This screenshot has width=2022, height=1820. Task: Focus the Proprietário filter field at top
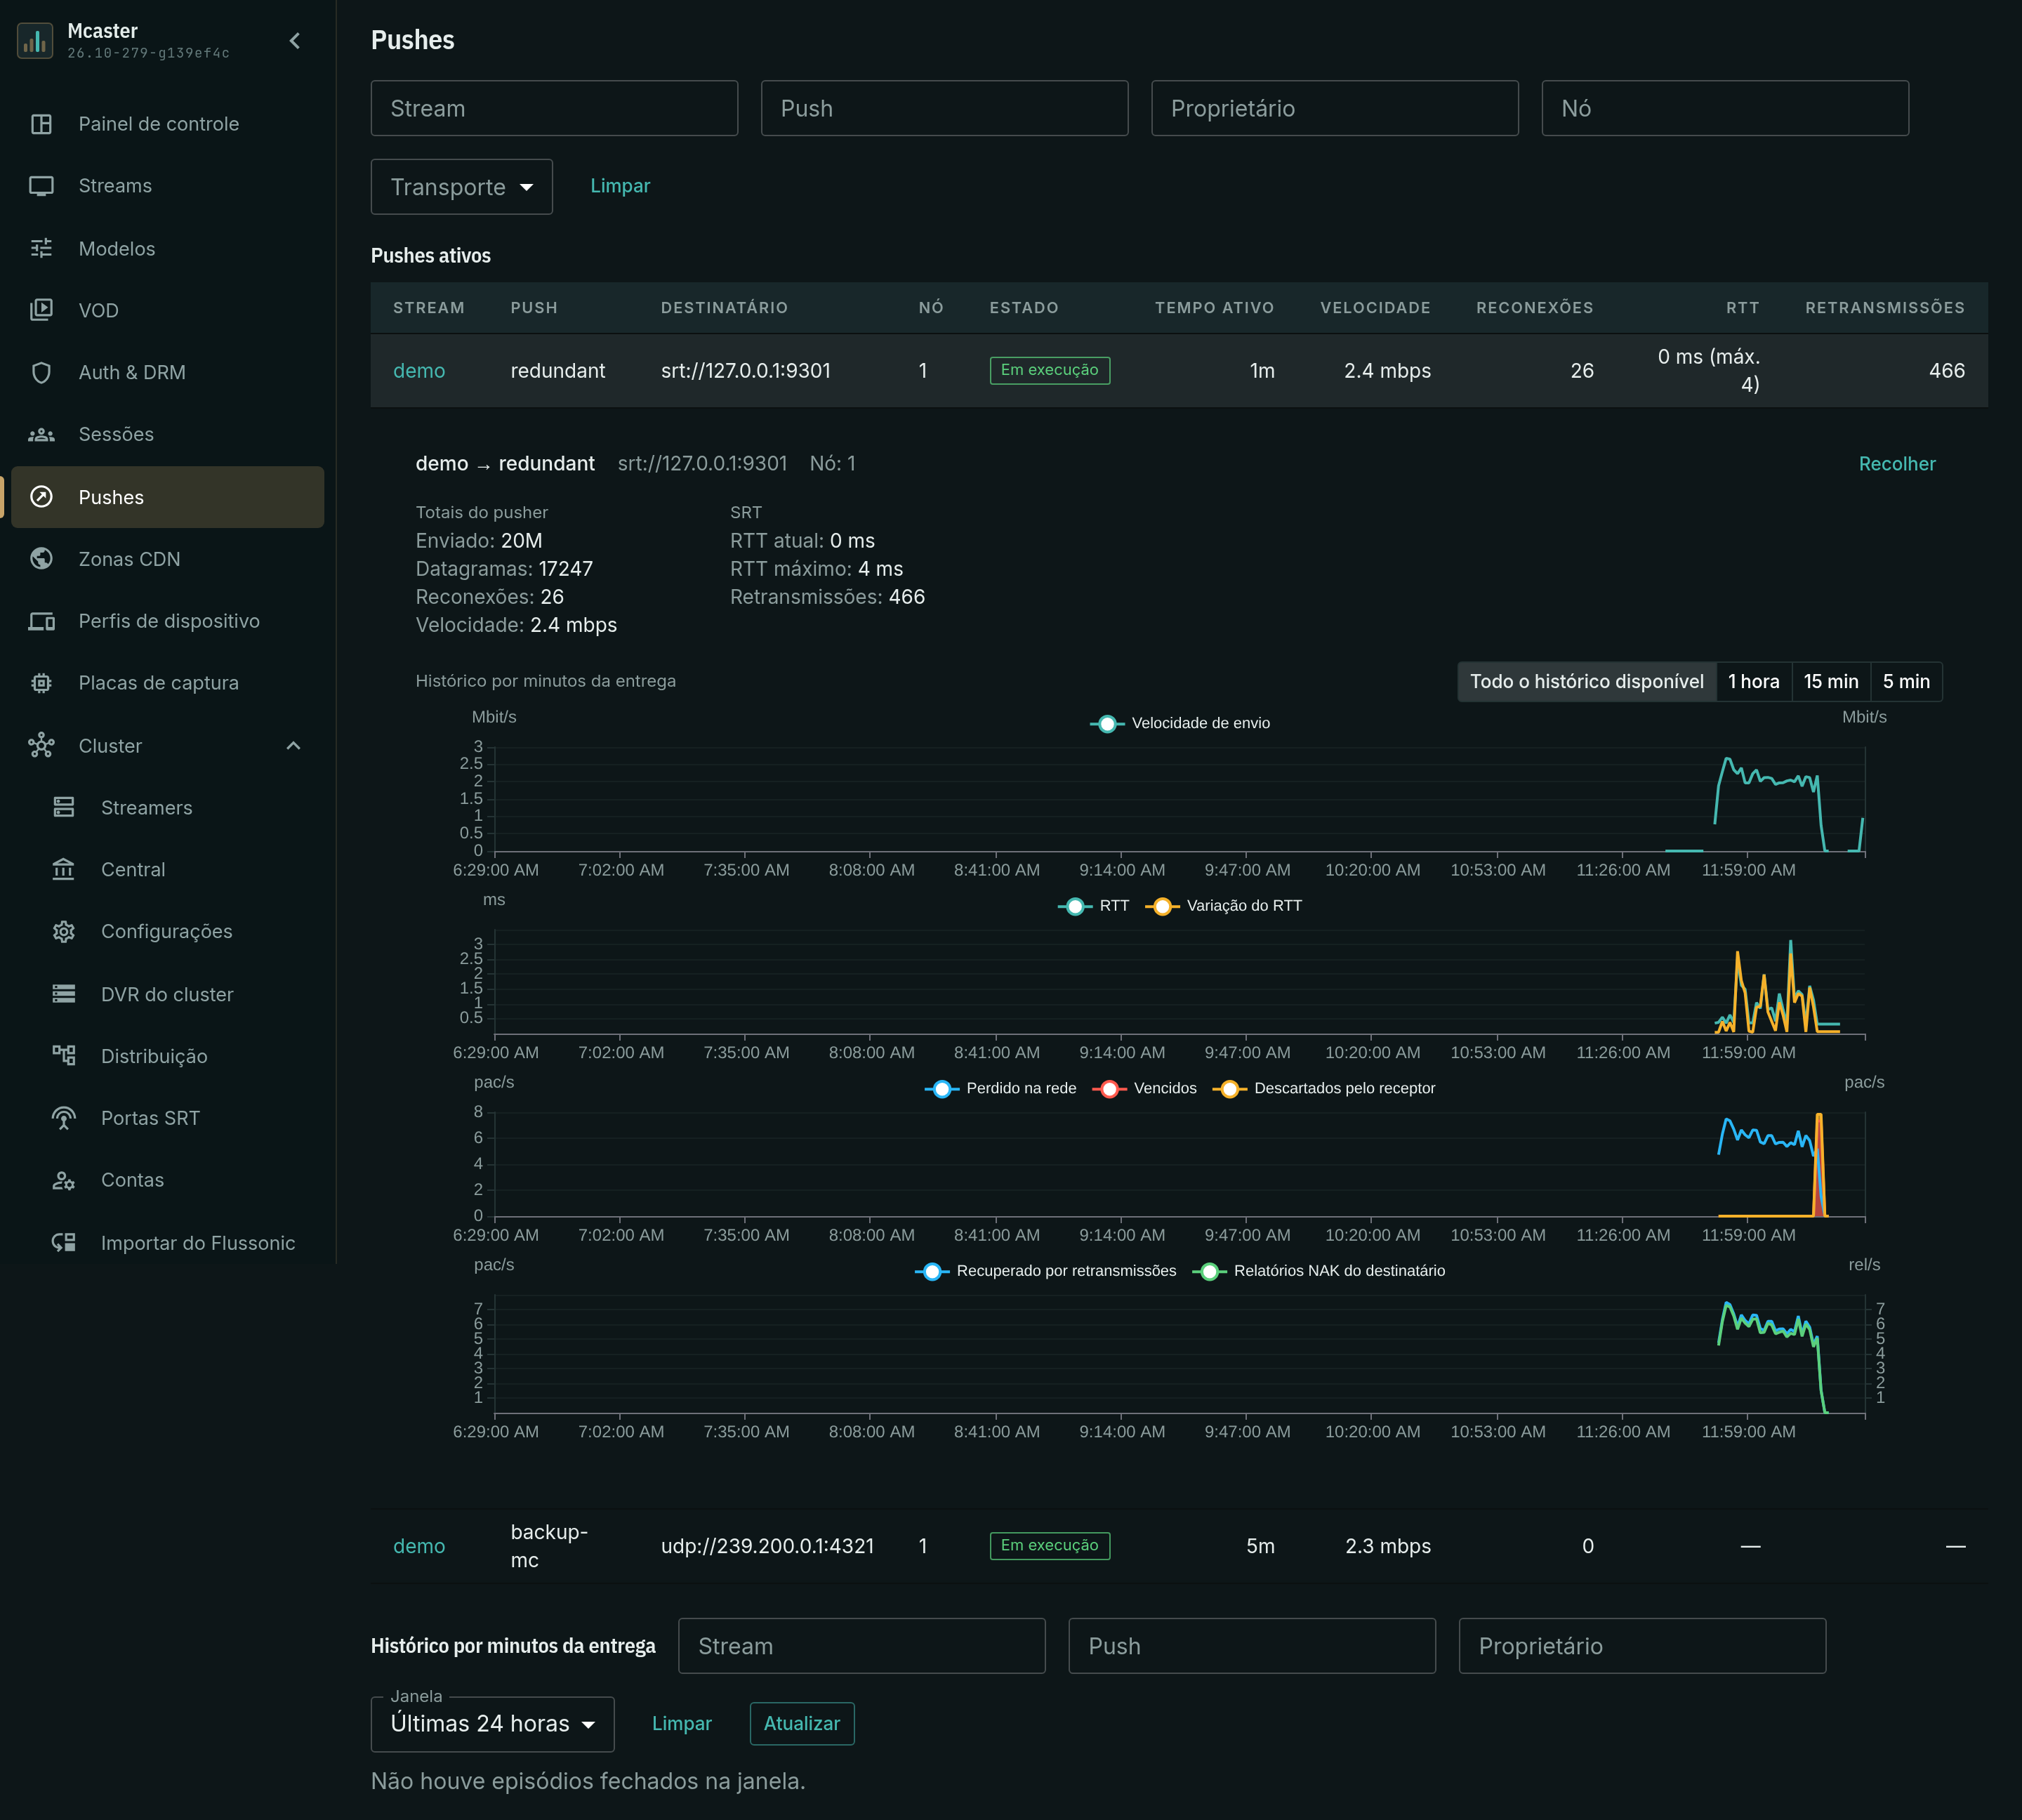(1334, 108)
